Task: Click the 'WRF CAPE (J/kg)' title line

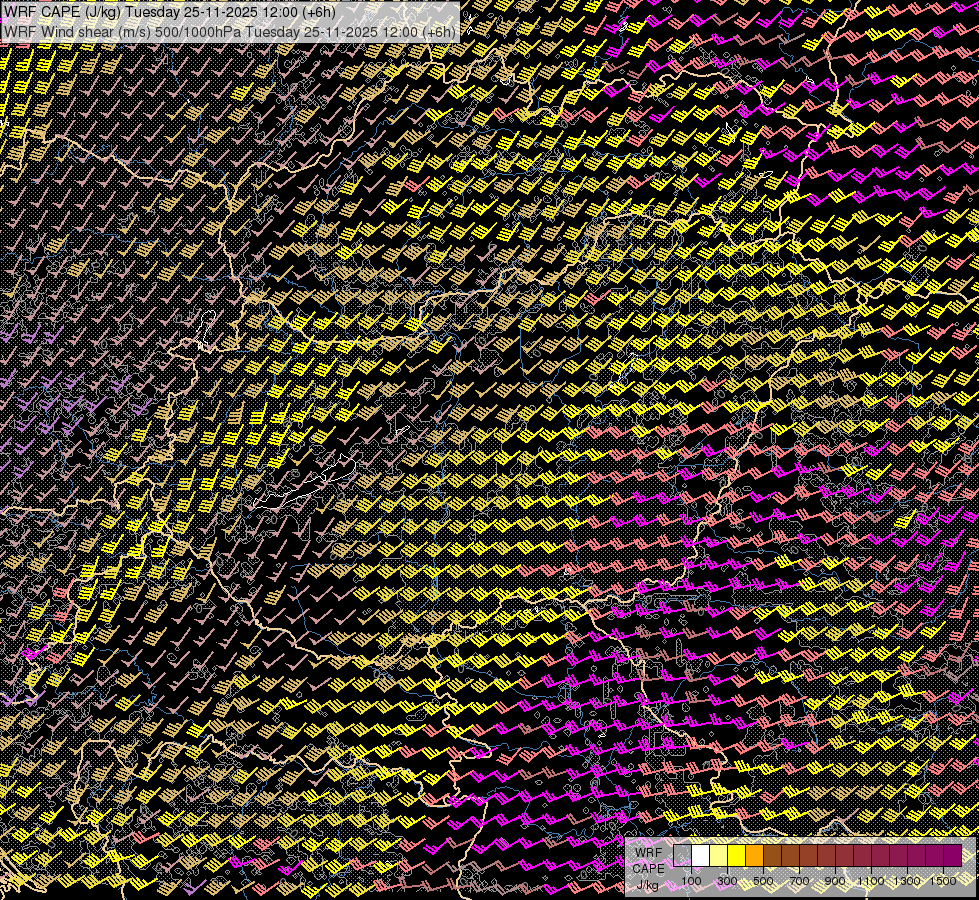Action: (x=169, y=12)
